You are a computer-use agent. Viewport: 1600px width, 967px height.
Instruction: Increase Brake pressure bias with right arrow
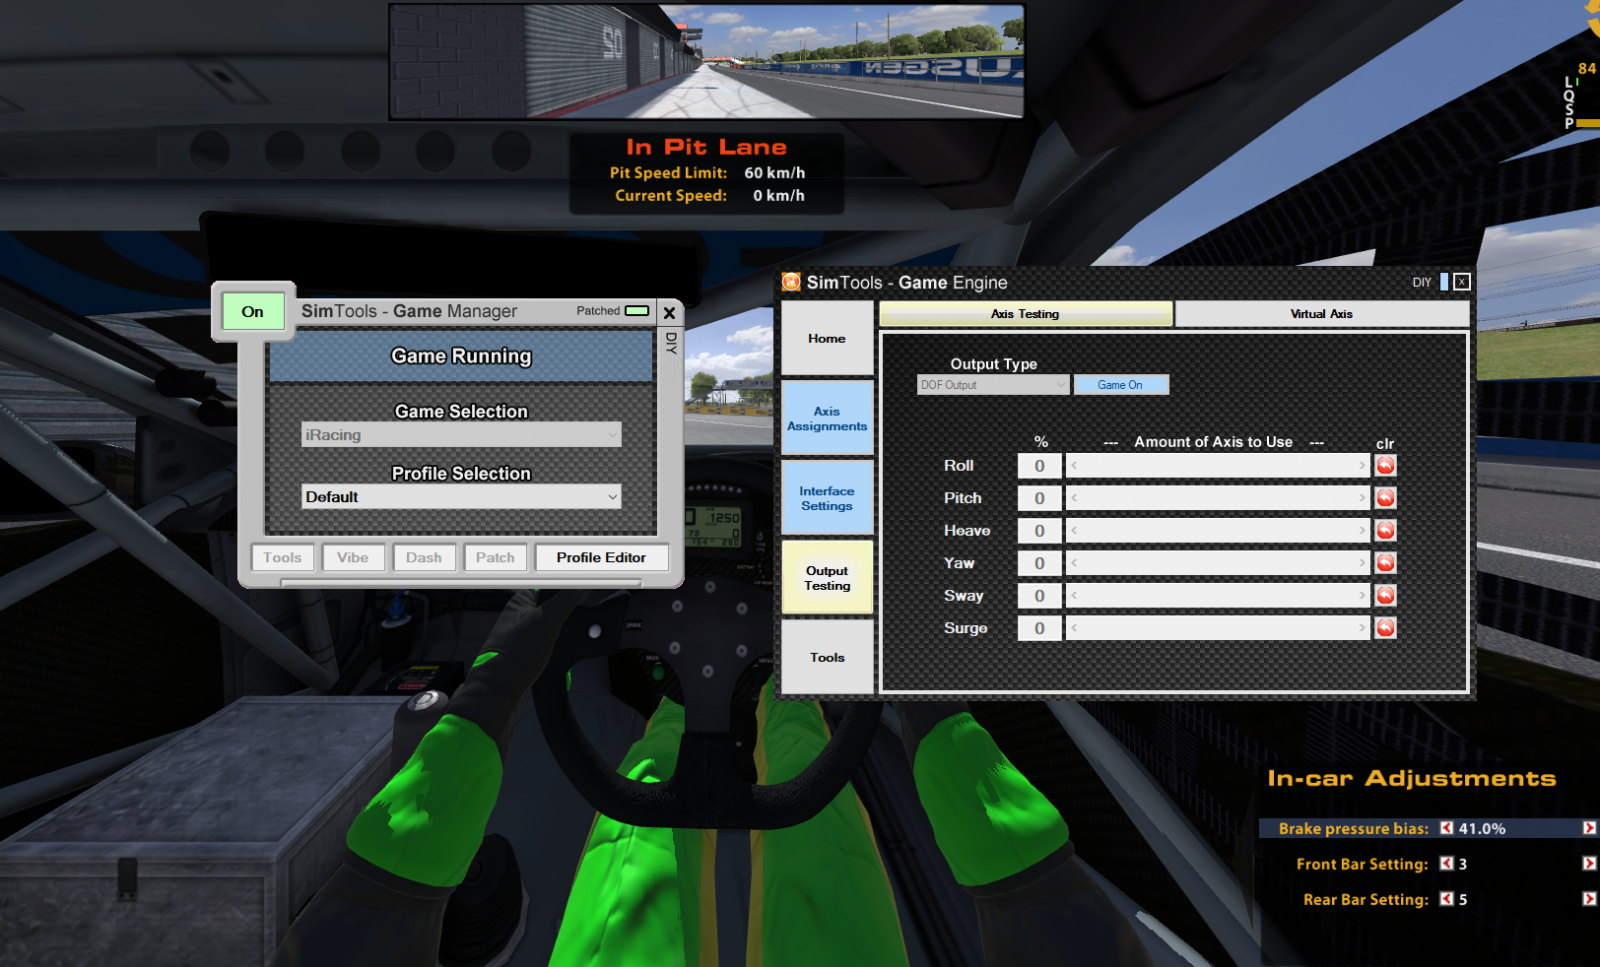click(1589, 828)
